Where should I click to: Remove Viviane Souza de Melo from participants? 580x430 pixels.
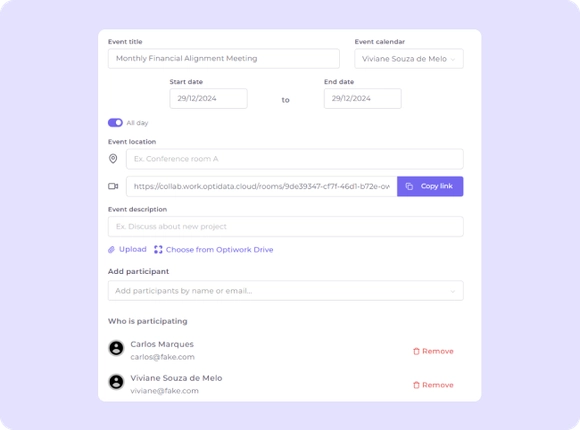[x=433, y=385]
